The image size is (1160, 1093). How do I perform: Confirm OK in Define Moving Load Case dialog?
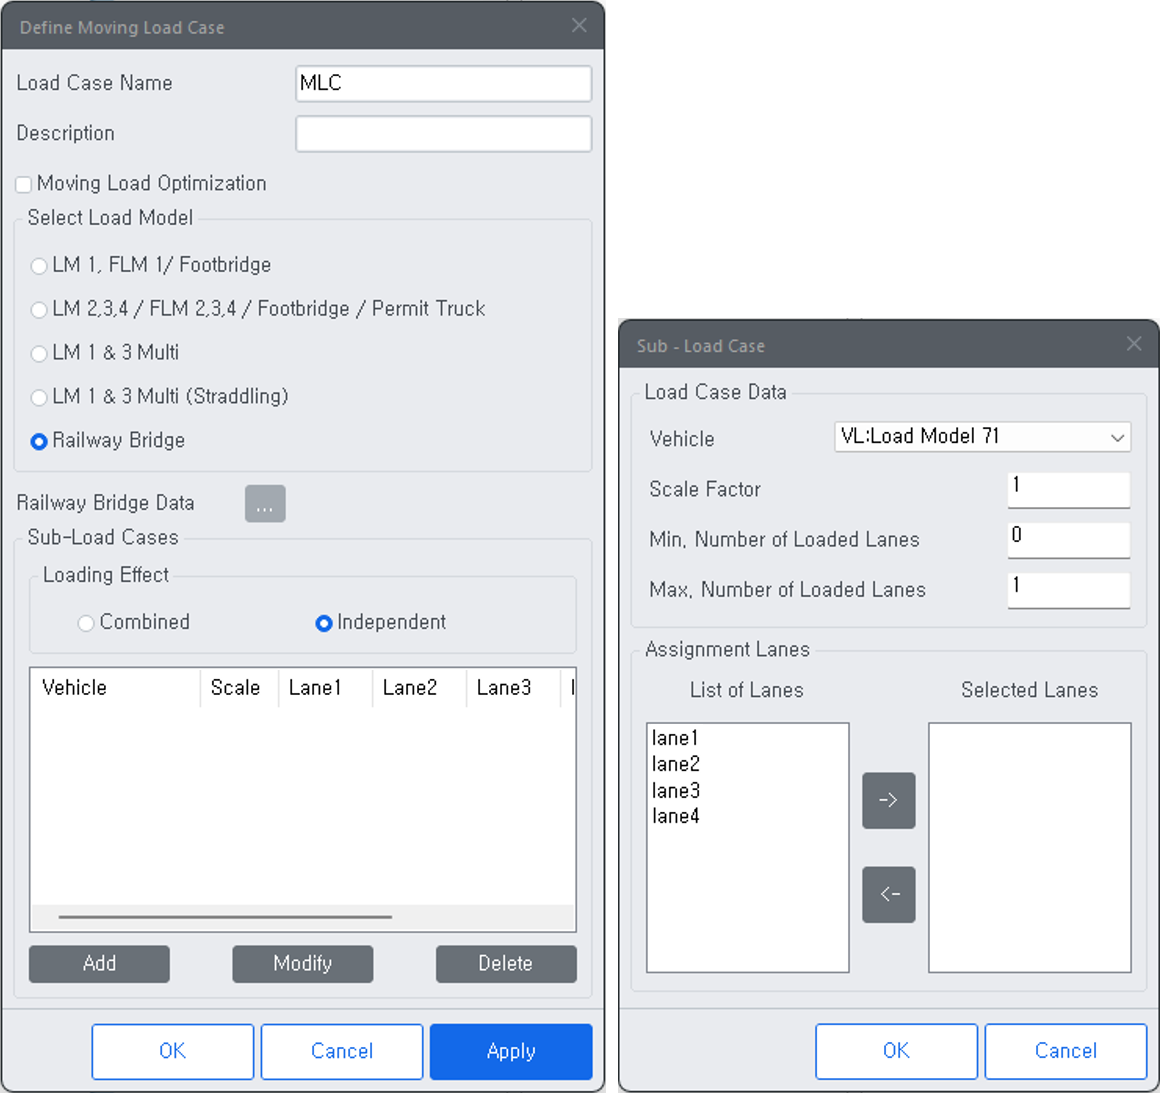point(172,1051)
